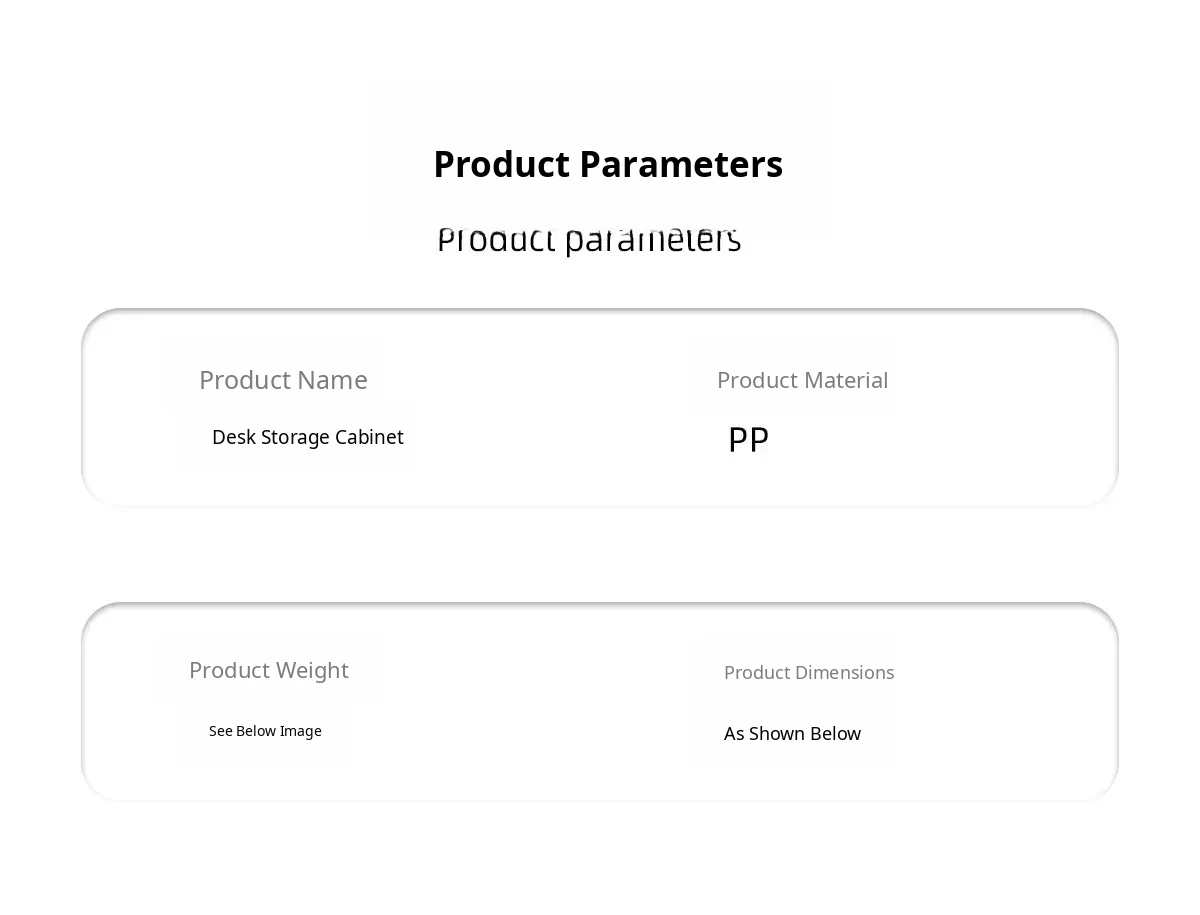This screenshot has height=915, width=1200.
Task: Select the "Product Weight" label
Action: (x=269, y=670)
